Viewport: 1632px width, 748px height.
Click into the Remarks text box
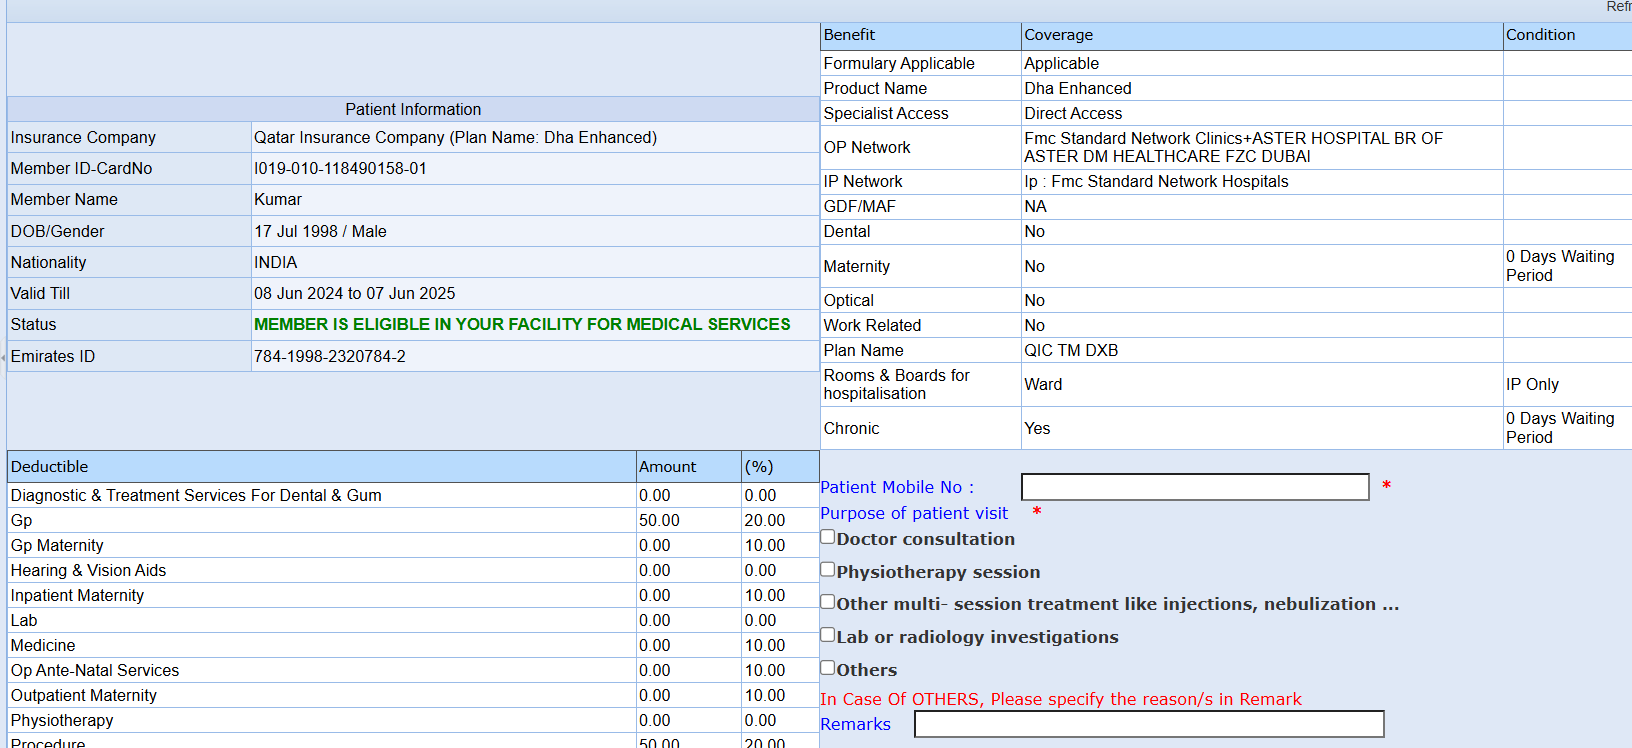click(1148, 724)
